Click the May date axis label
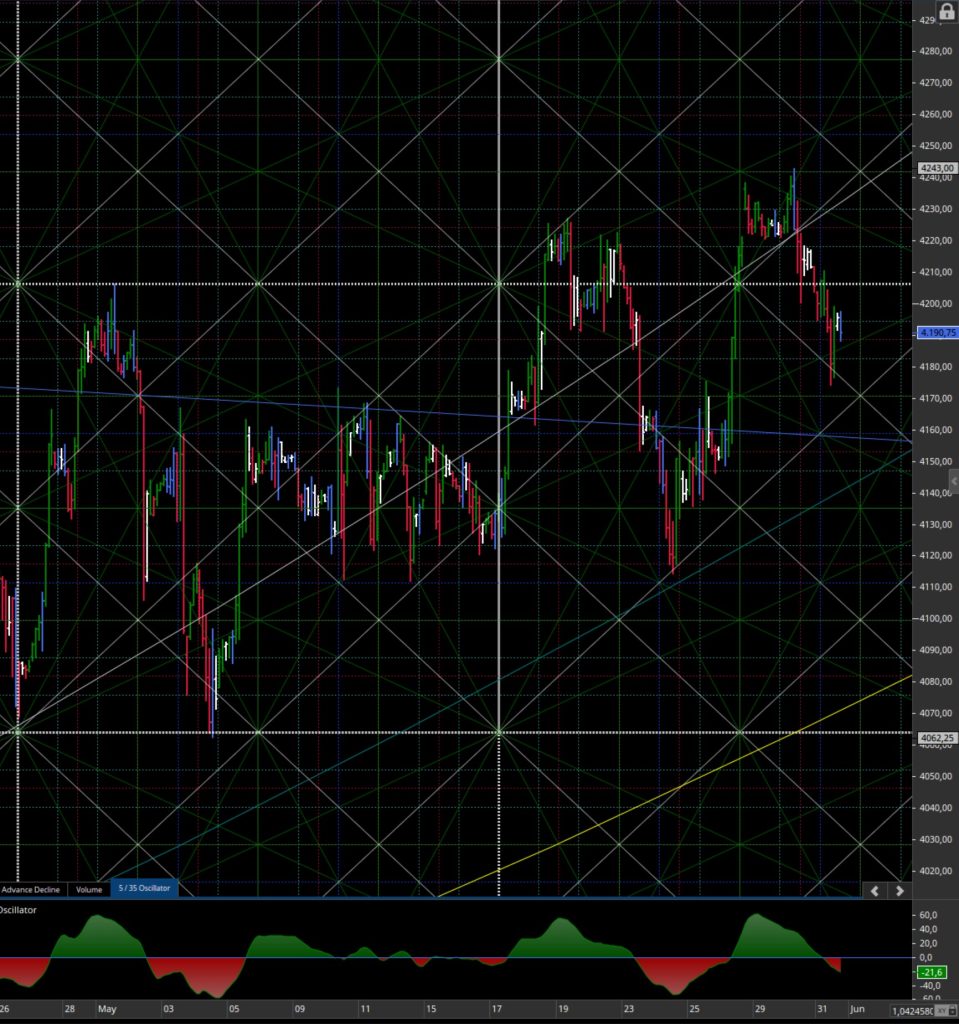This screenshot has width=959, height=1024. click(107, 1009)
